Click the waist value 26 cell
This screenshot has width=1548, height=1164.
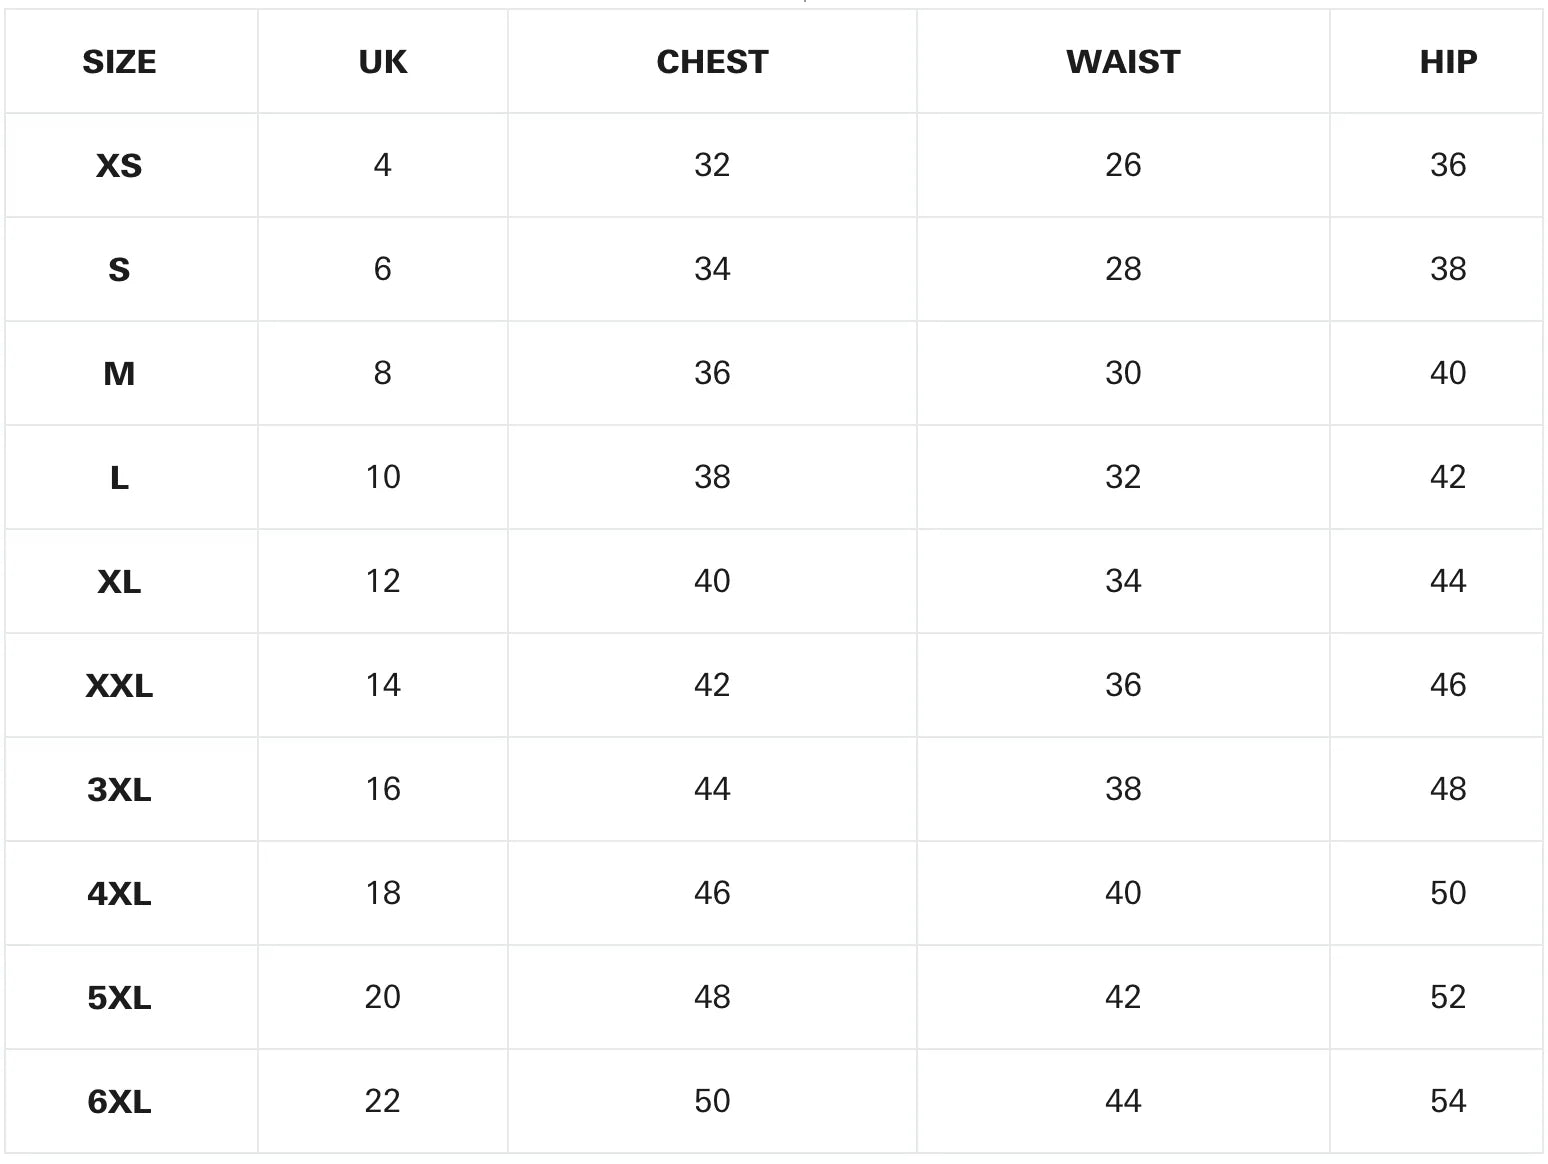(1123, 165)
